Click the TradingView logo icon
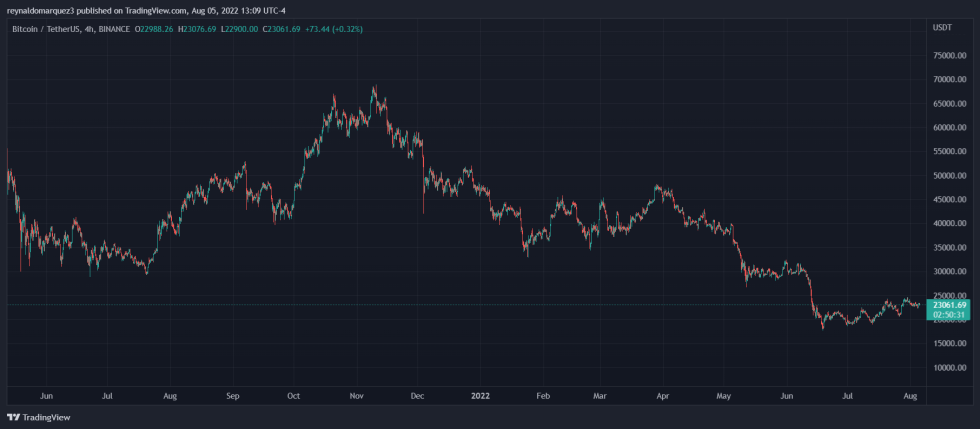980x429 pixels. tap(13, 417)
